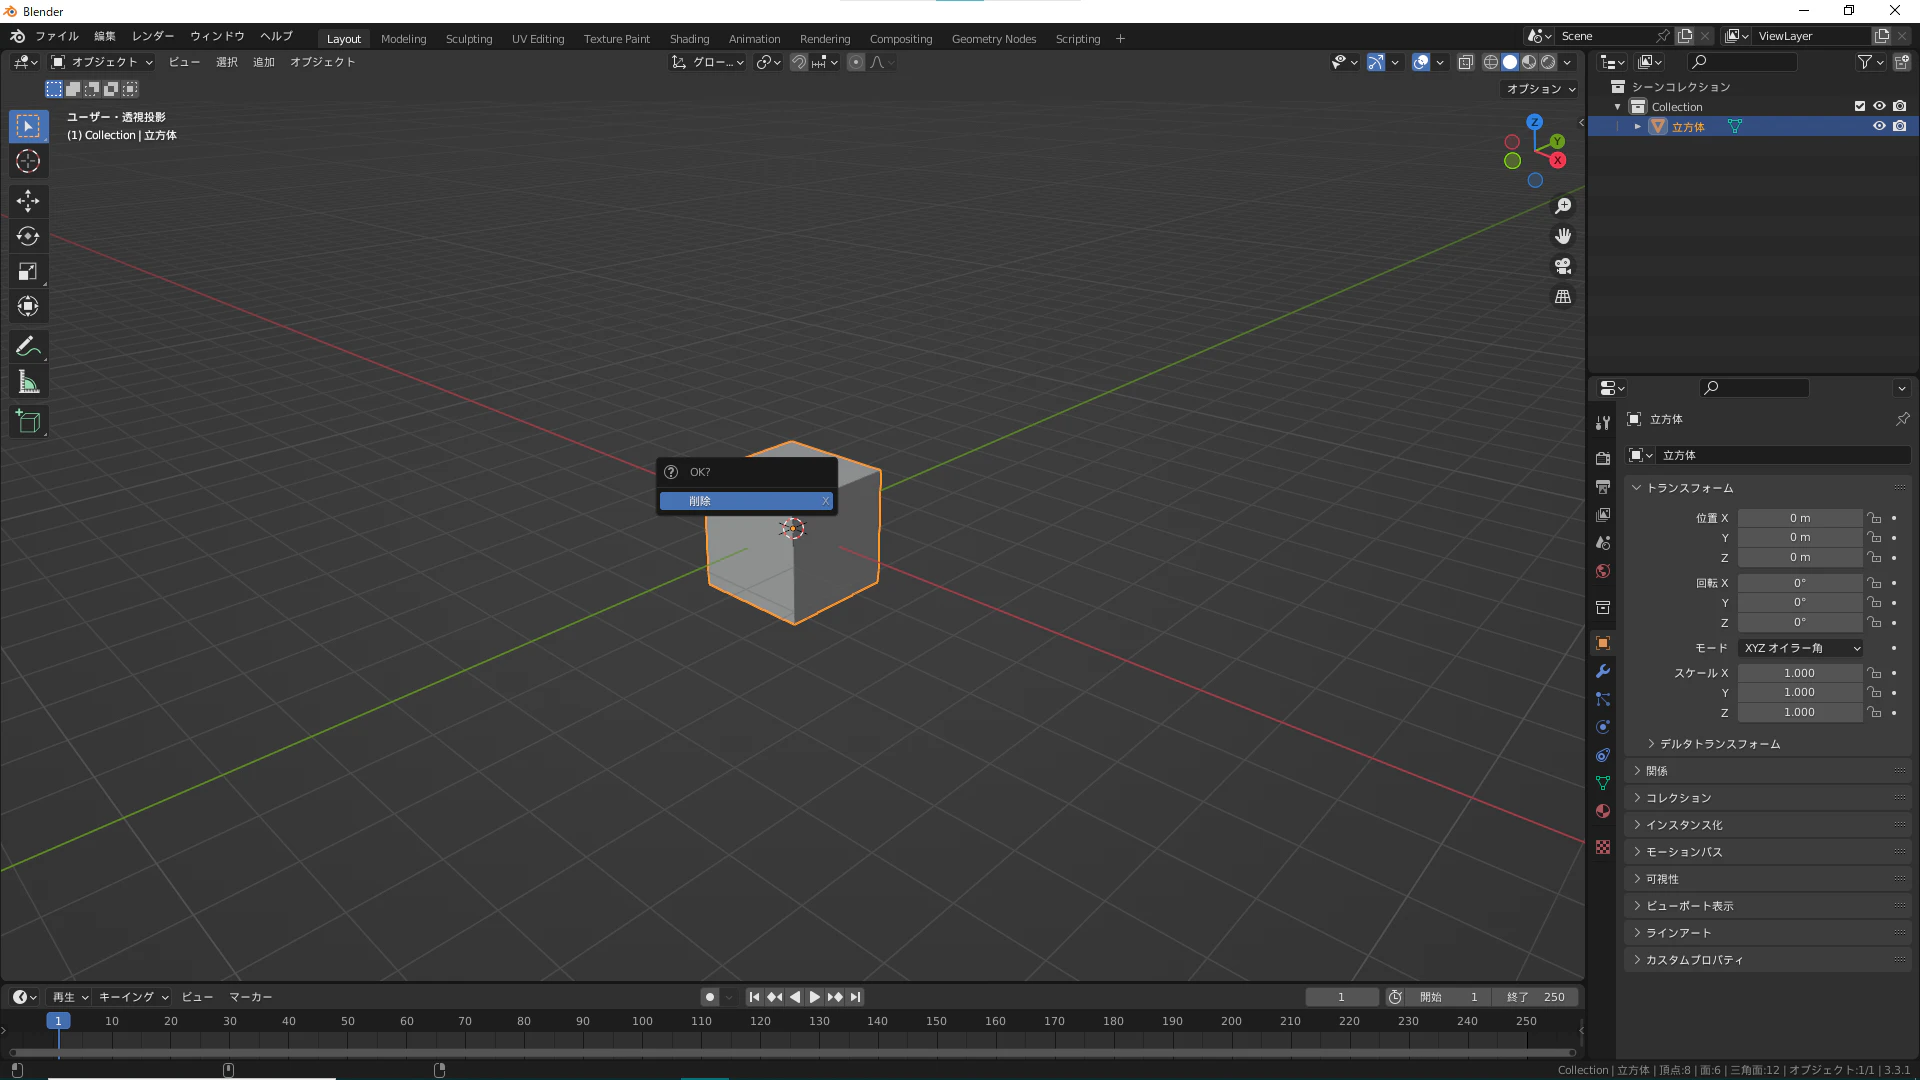Switch to the Shading workspace tab
The image size is (1920, 1080).
coord(690,39)
